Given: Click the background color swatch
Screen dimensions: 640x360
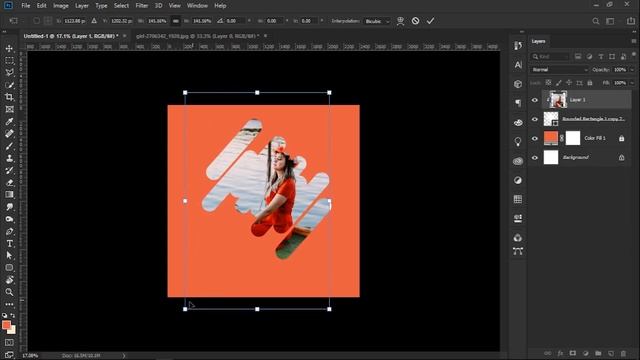Looking at the screenshot, I should tap(12, 330).
